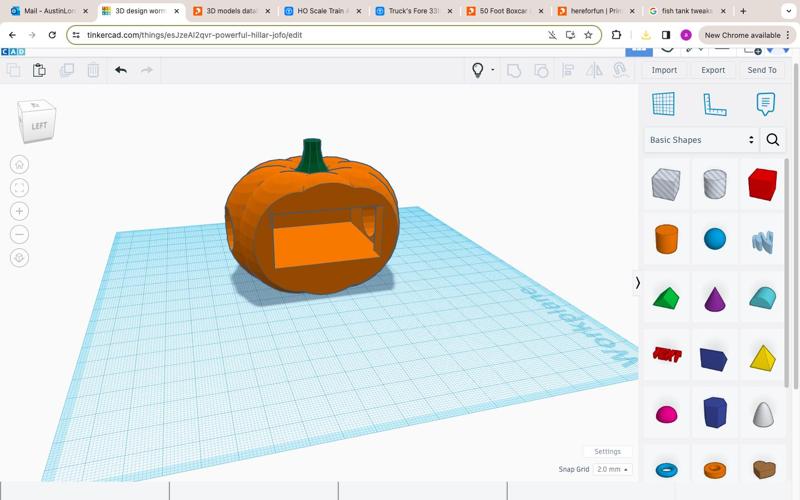Open the Snap Grid 2.0 mm dropdown

pos(612,469)
